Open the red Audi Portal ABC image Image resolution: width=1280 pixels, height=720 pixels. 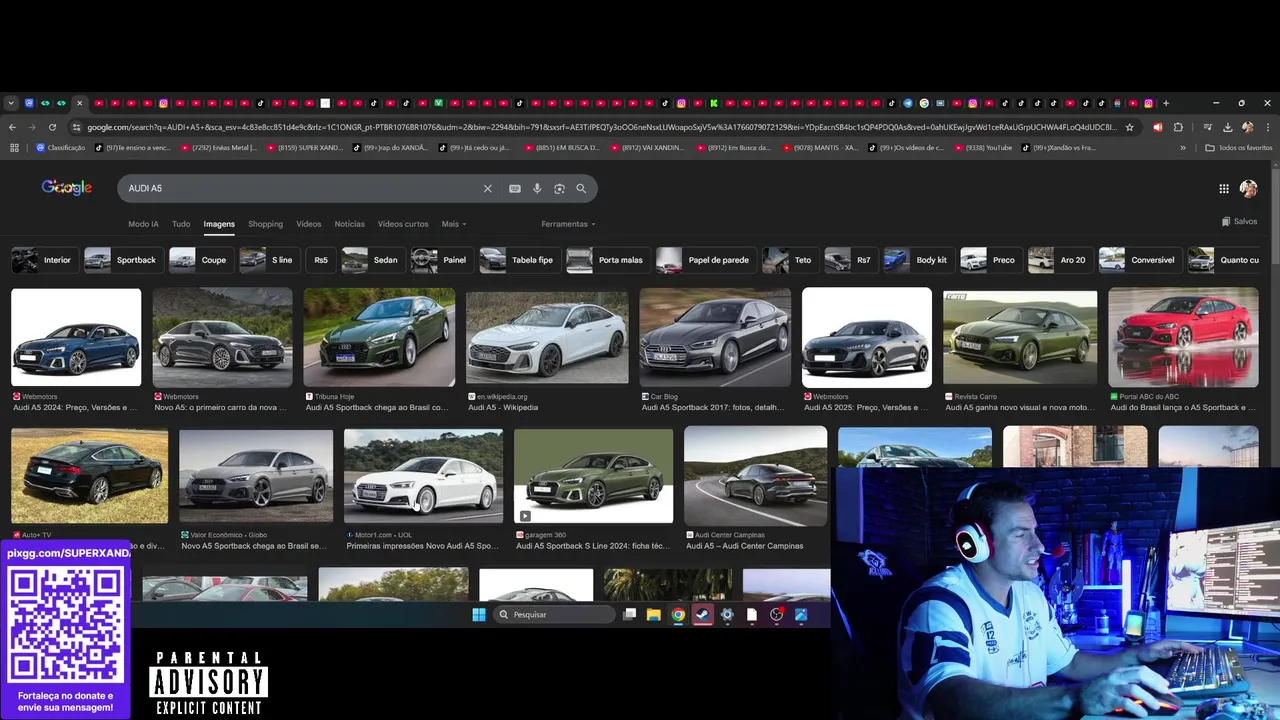[1183, 337]
